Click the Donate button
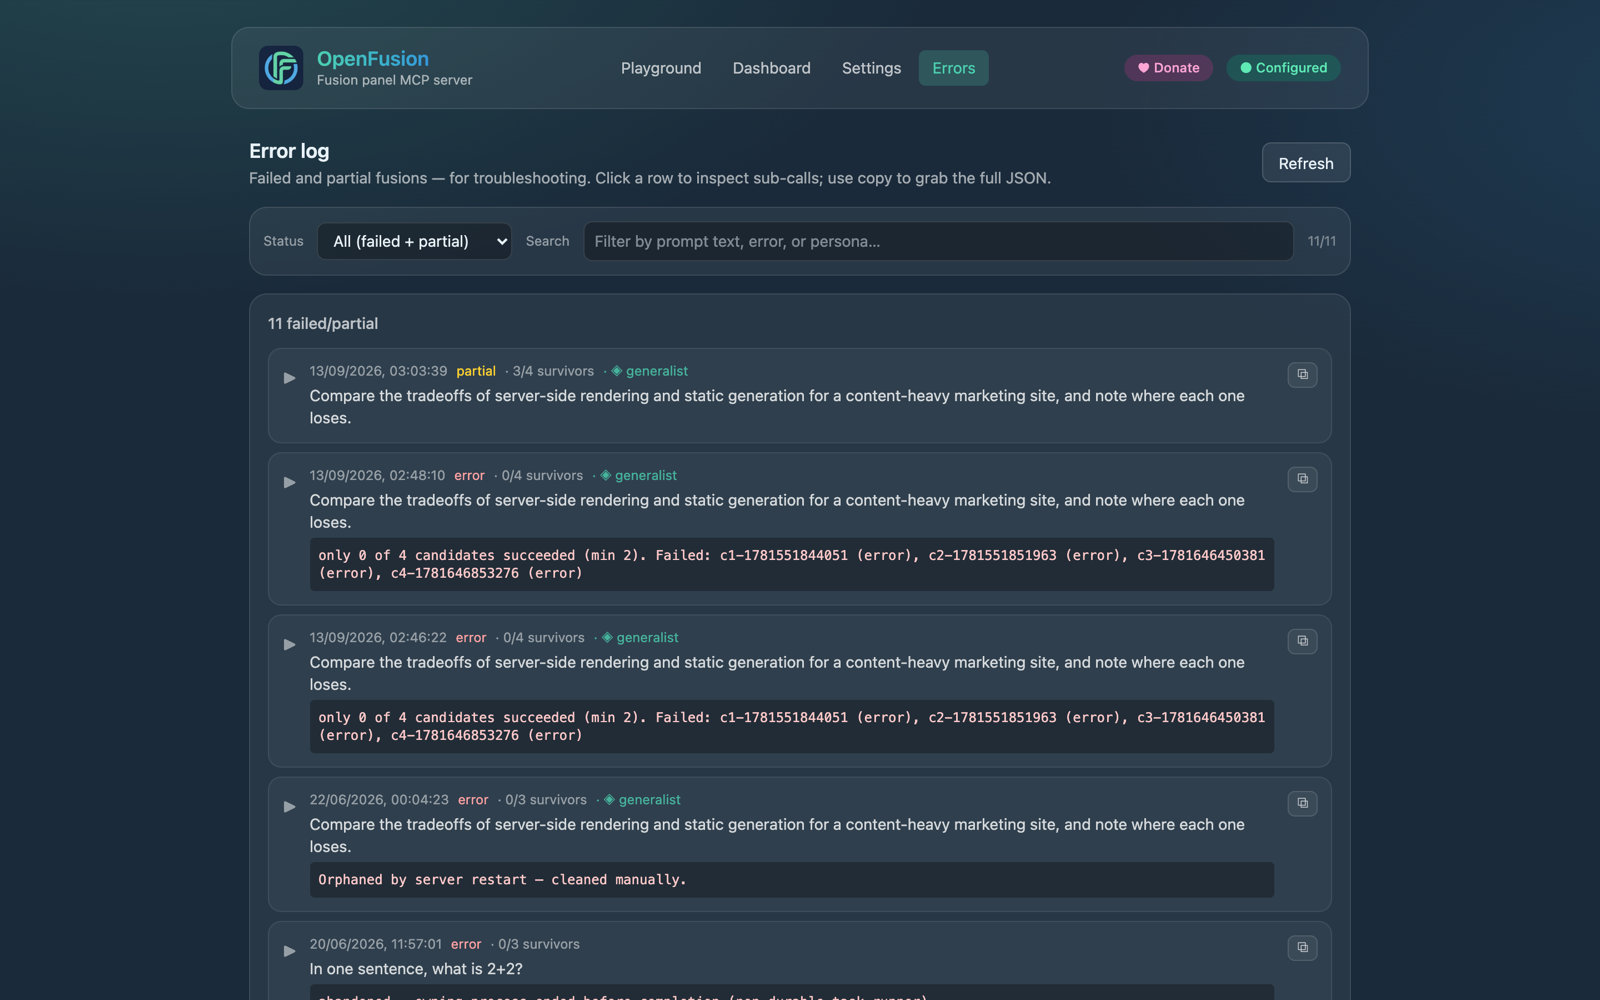The image size is (1600, 1000). coord(1168,68)
